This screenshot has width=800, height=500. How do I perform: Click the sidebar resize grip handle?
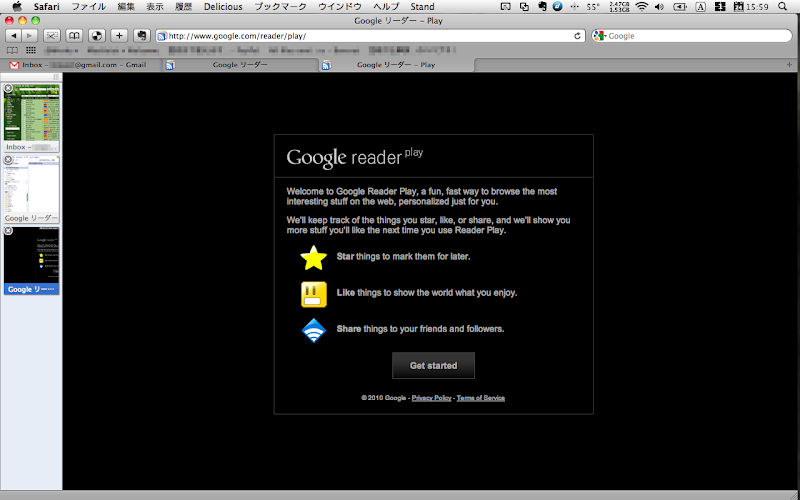[x=56, y=77]
